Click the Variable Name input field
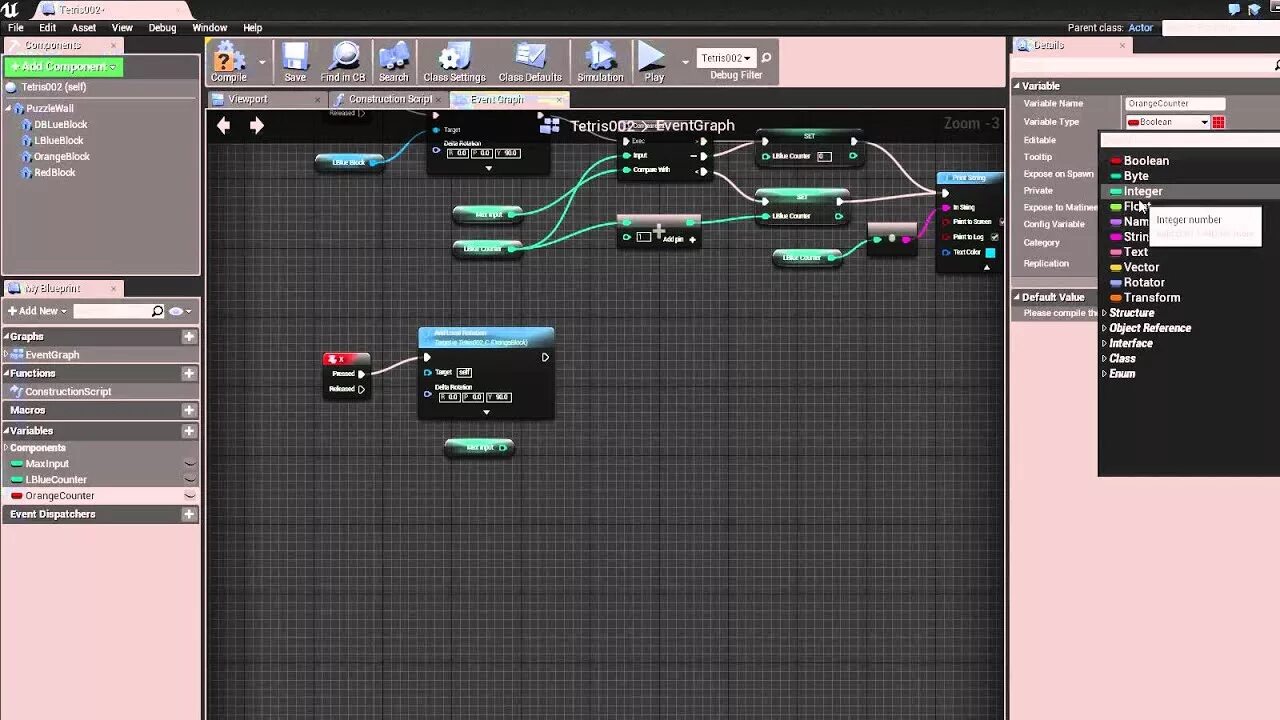 click(1175, 103)
